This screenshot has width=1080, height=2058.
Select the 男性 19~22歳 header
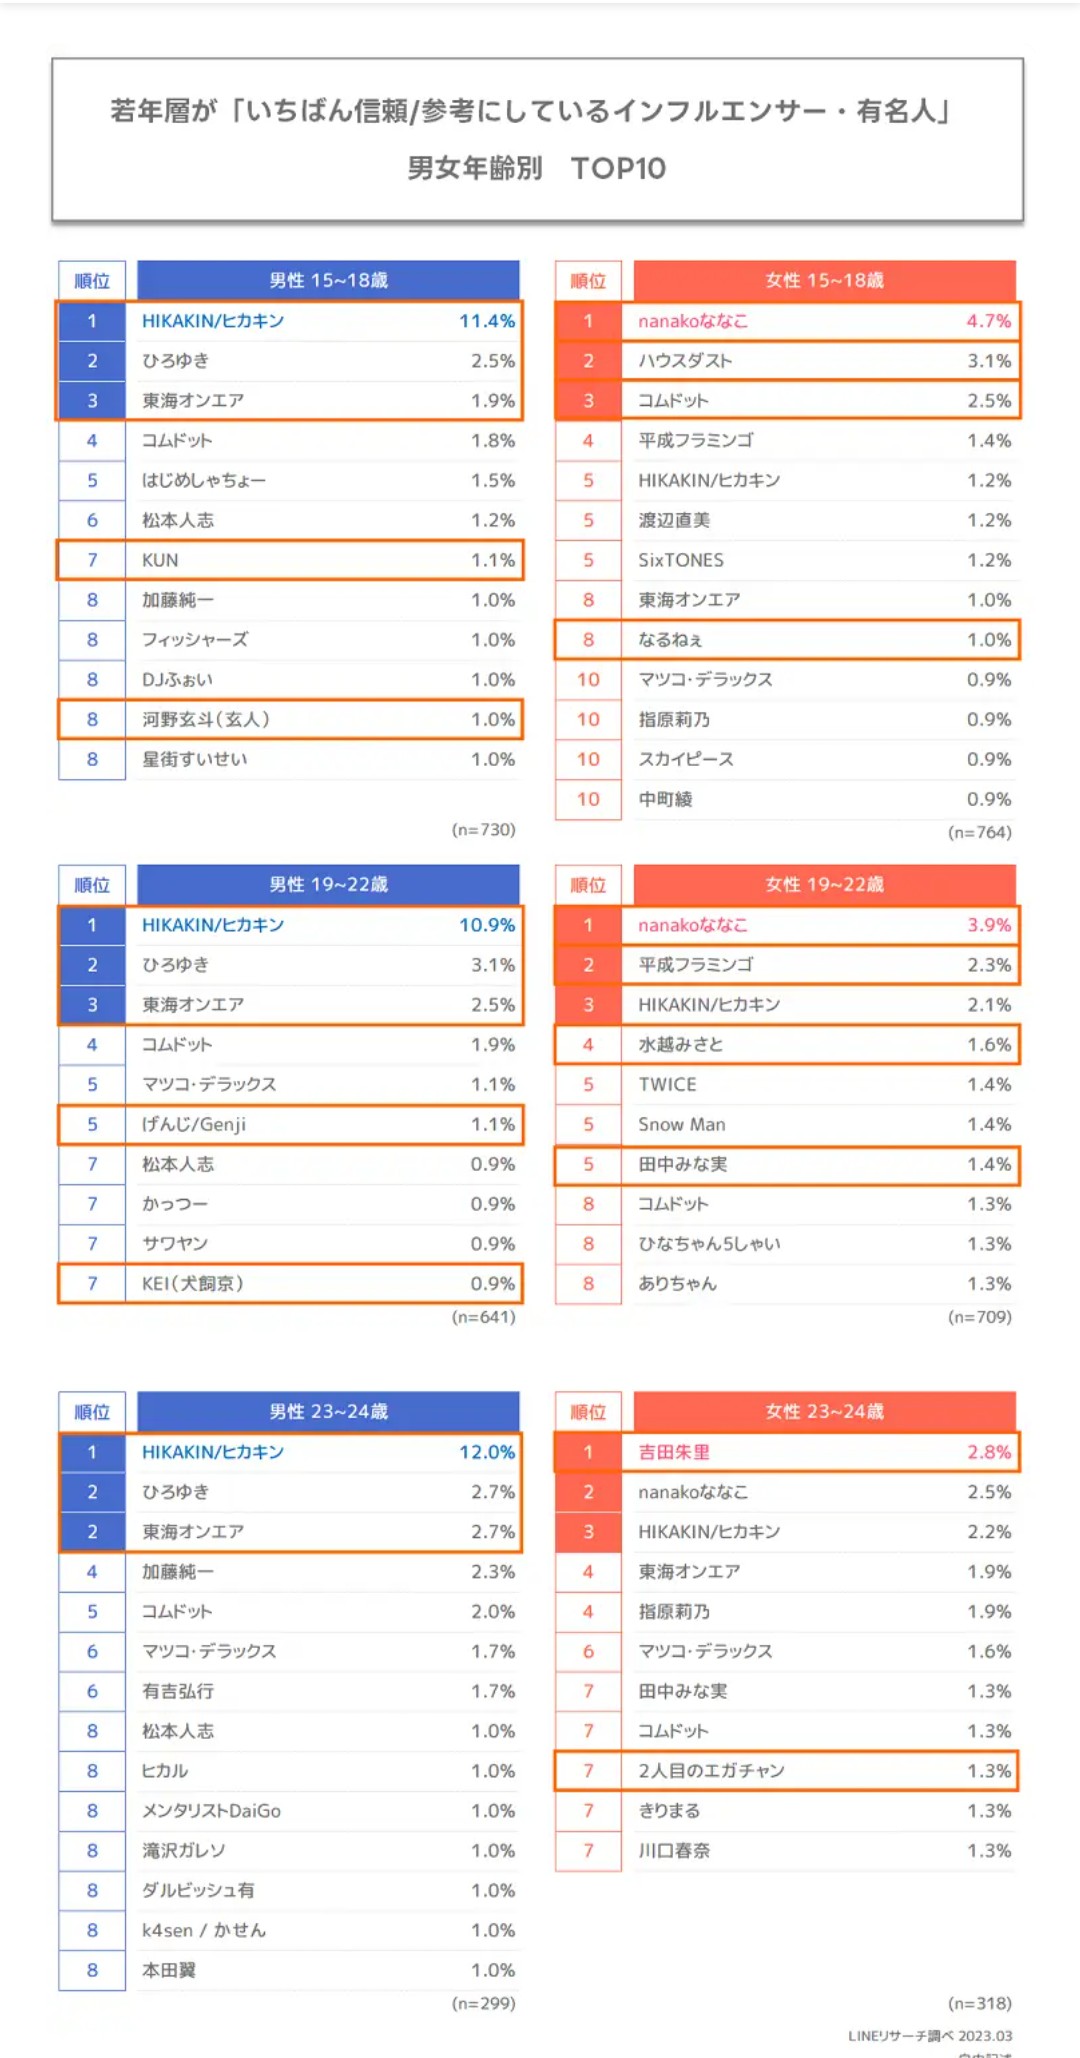click(x=328, y=884)
